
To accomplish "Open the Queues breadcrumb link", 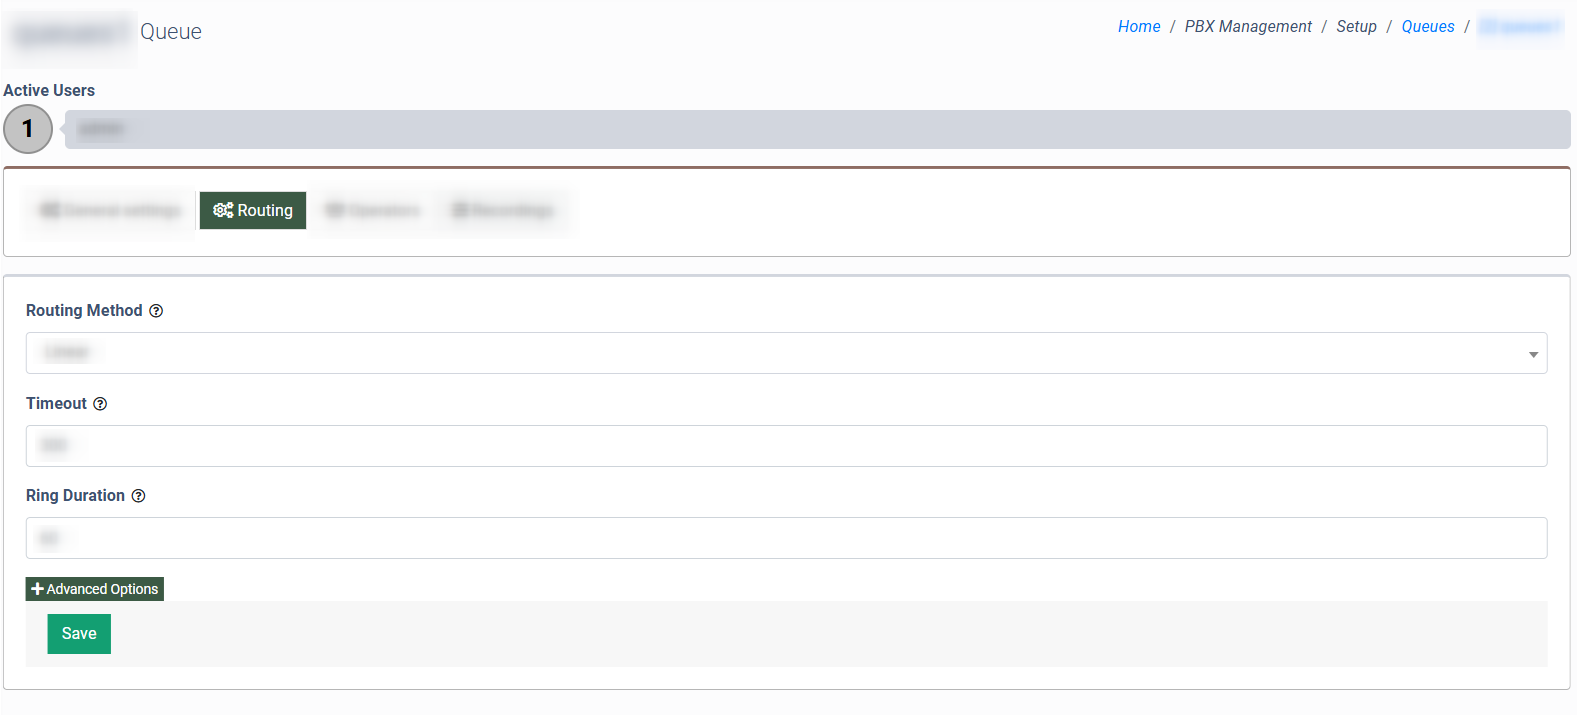I will 1427,27.
